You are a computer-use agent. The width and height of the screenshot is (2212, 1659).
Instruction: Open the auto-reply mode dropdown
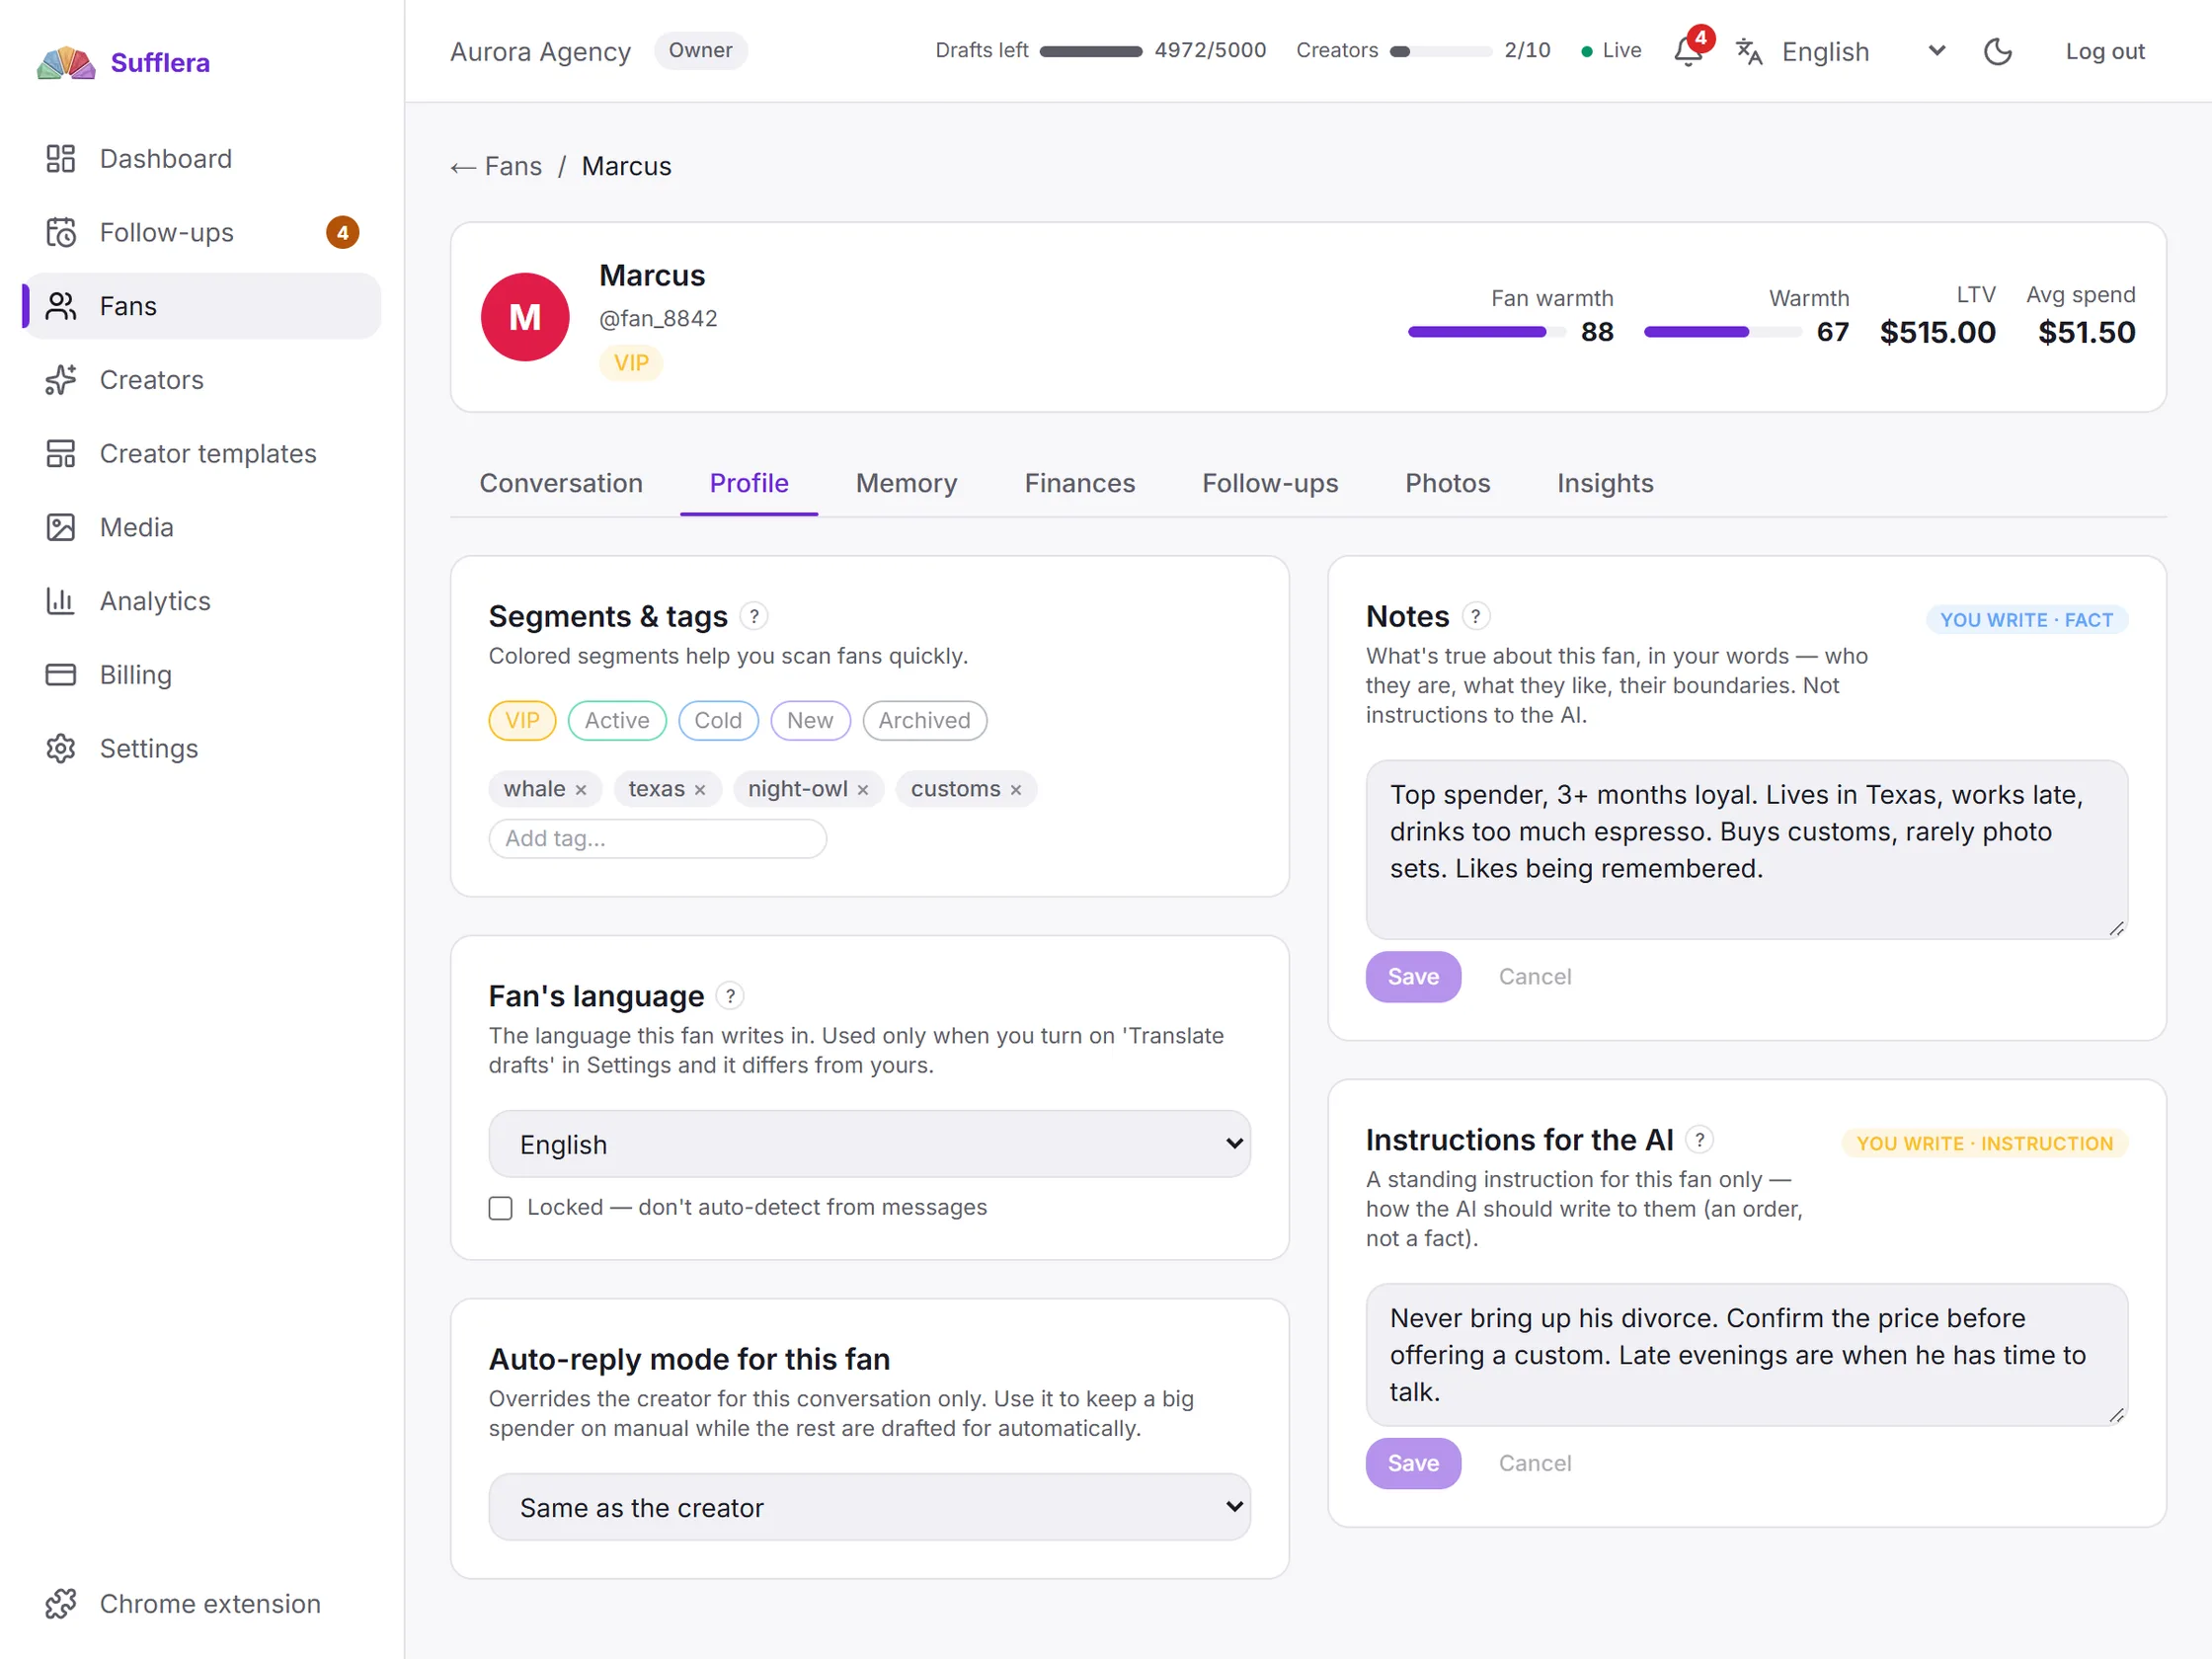(x=869, y=1507)
